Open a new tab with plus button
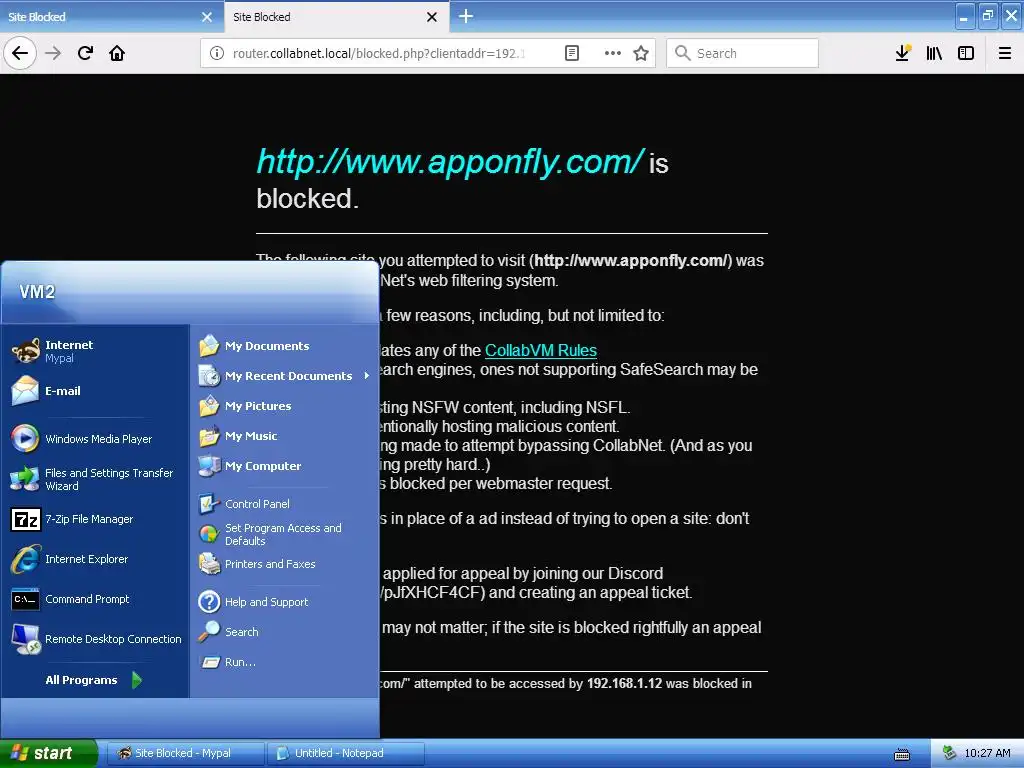Screen dimensions: 1024x768 click(x=466, y=16)
